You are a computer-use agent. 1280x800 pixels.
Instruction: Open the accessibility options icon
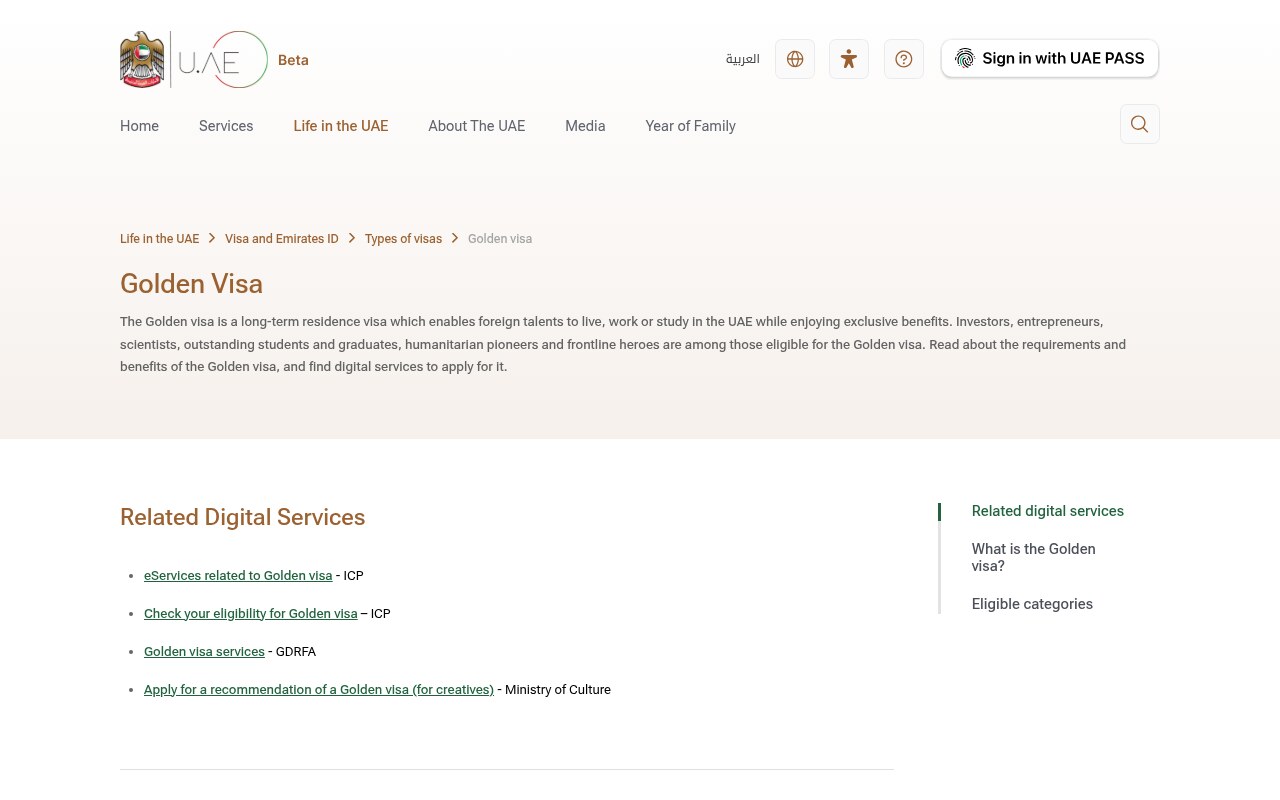point(849,59)
